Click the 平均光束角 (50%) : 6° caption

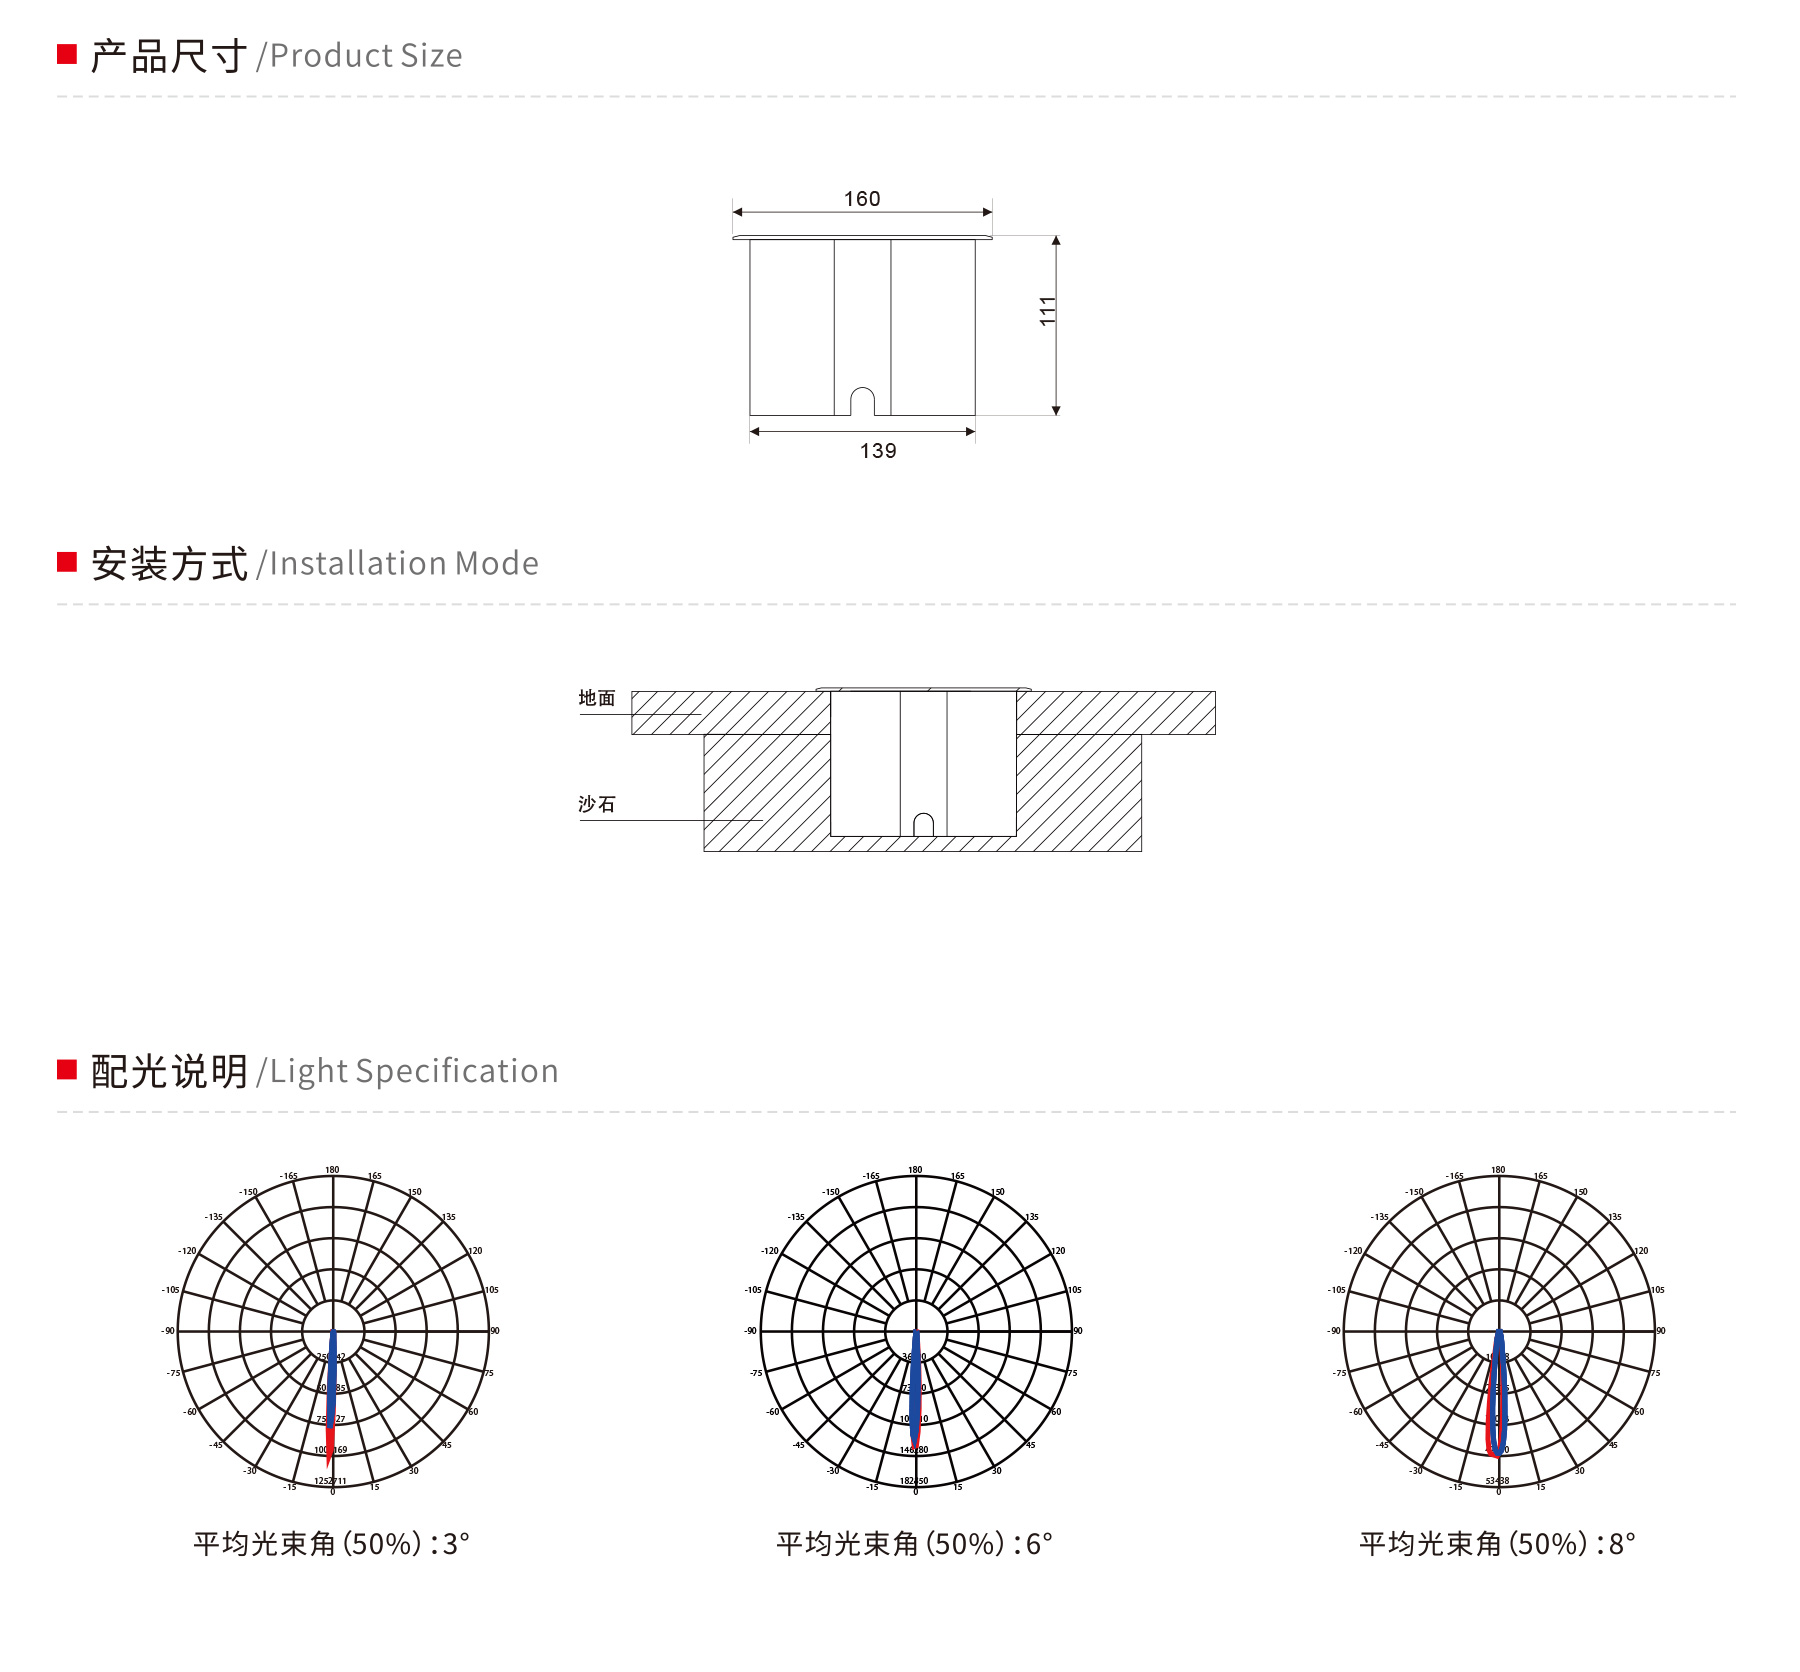point(915,1544)
